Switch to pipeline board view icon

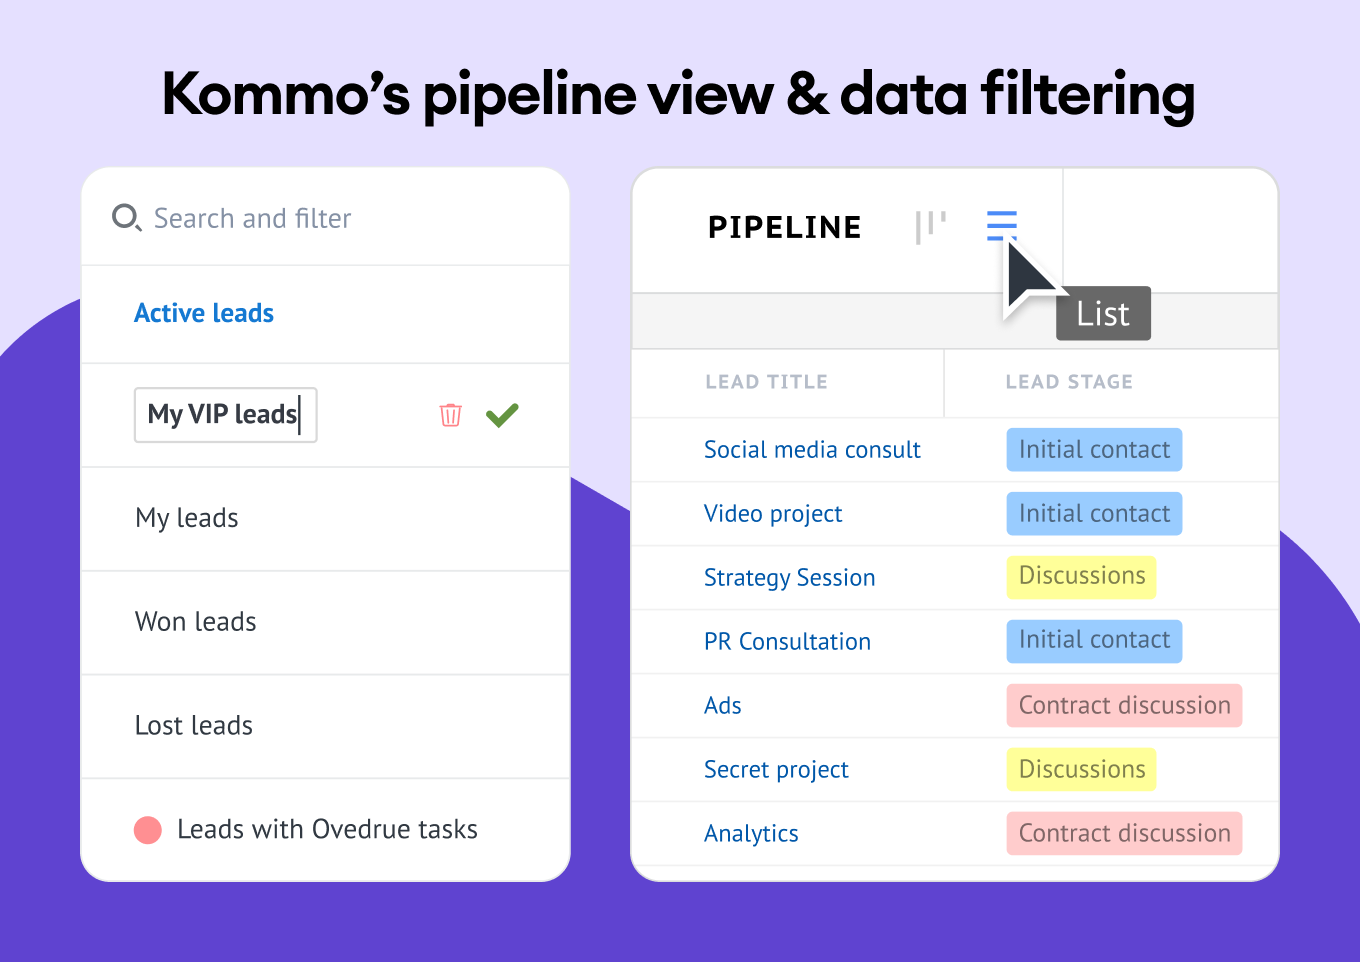(930, 227)
